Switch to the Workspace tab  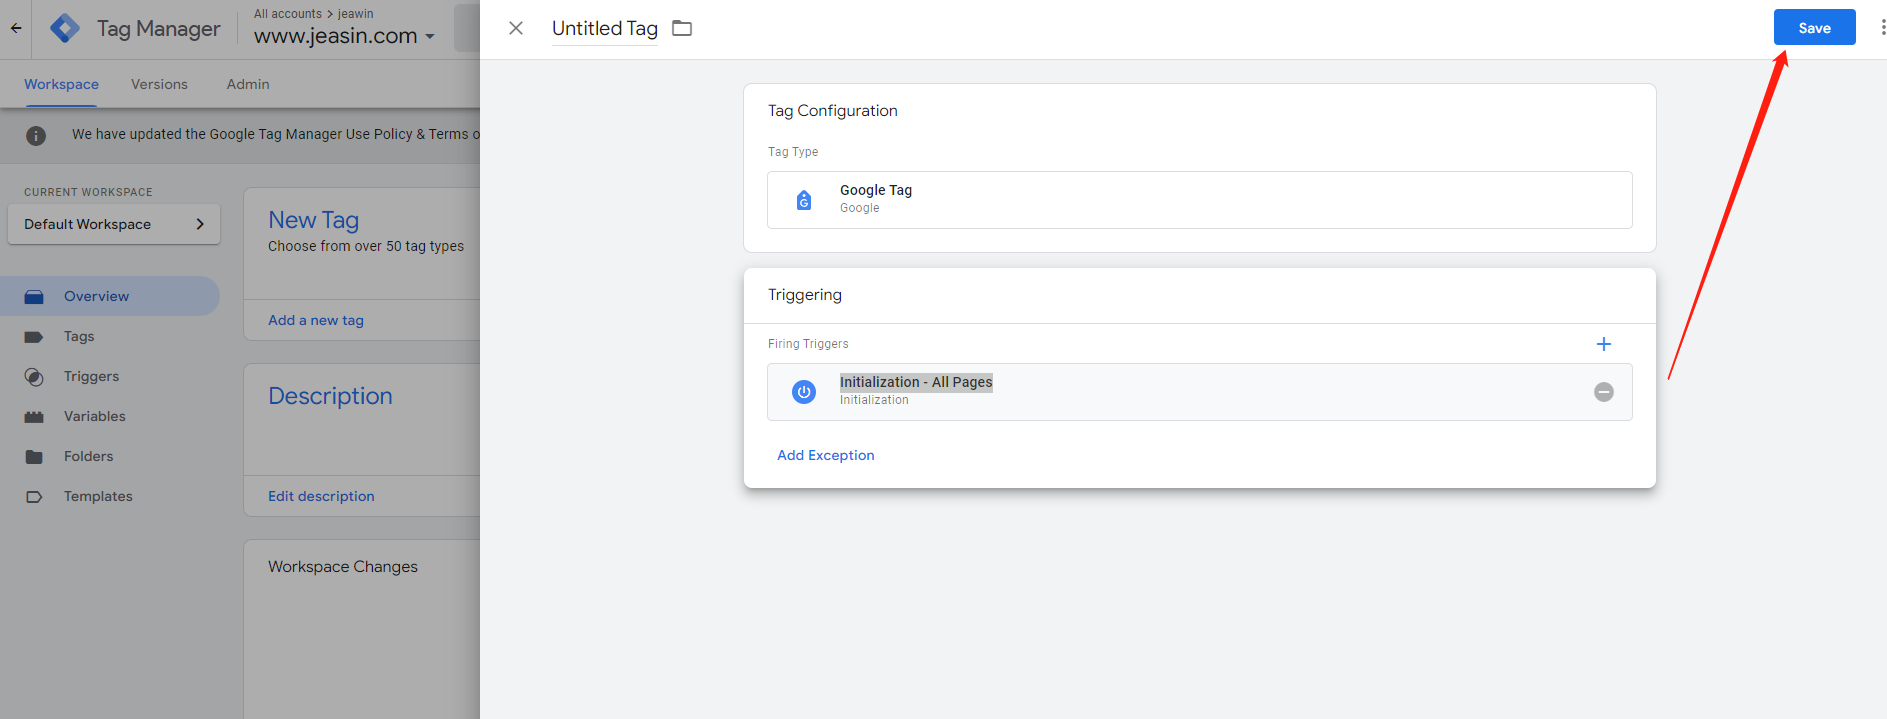coord(61,84)
